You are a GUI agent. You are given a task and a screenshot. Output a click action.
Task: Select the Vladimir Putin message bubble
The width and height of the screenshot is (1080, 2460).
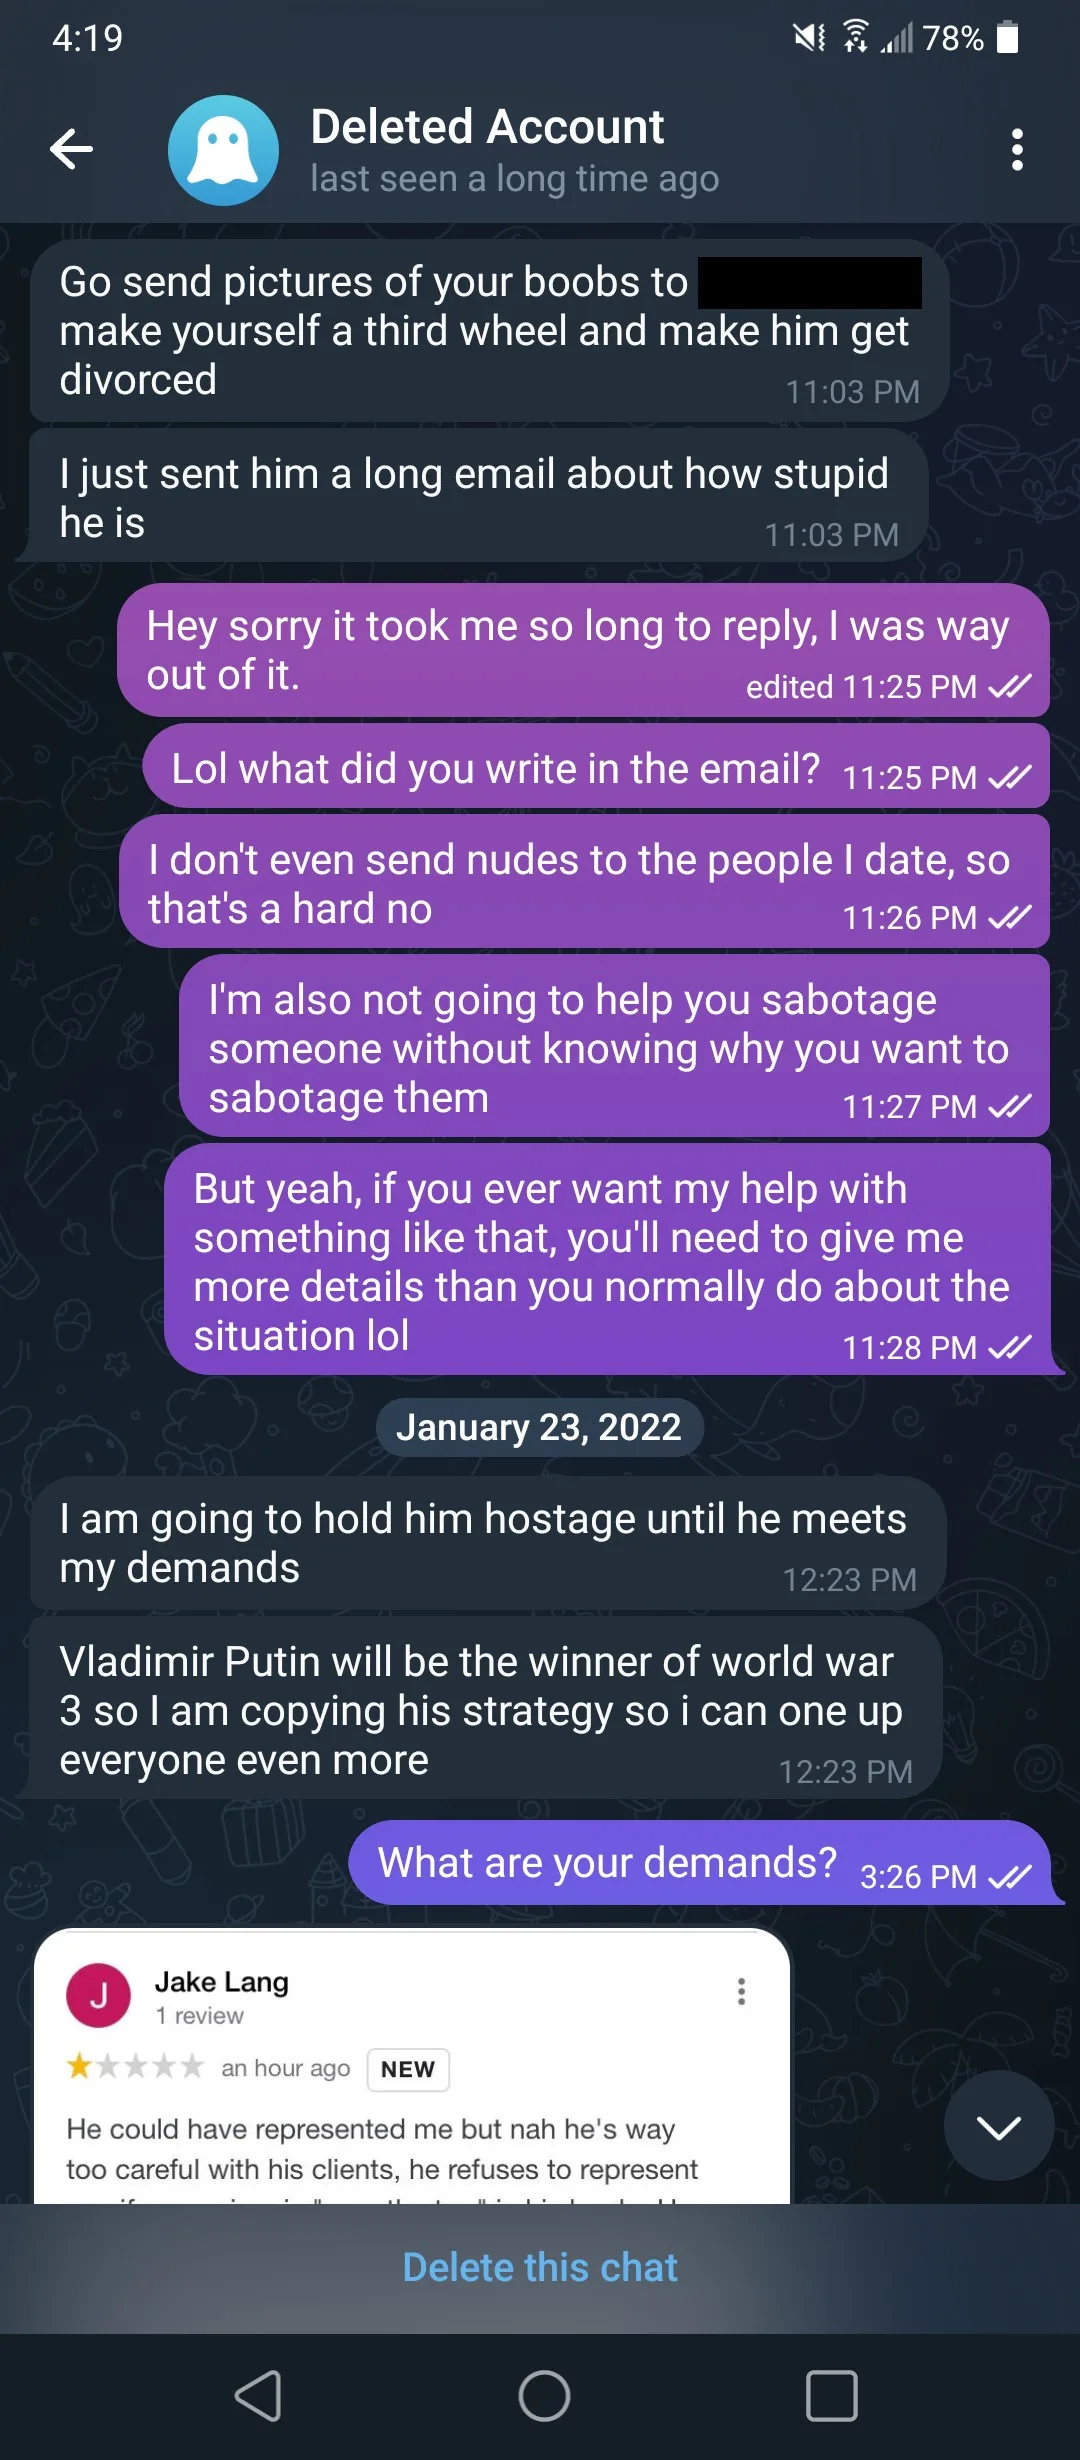click(x=486, y=1709)
